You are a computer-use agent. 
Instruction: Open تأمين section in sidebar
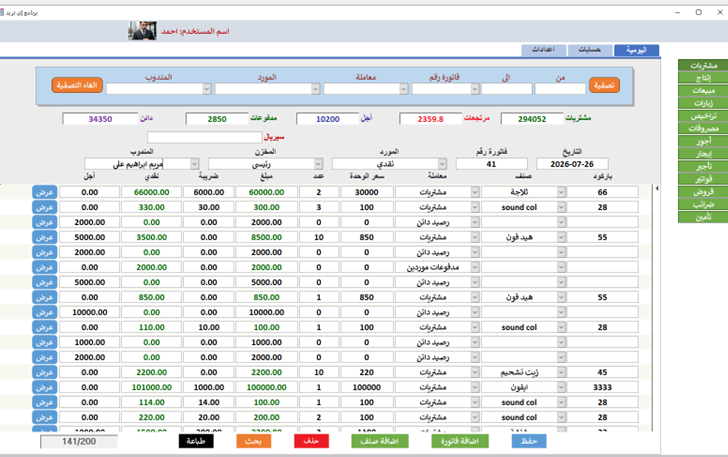(x=703, y=217)
